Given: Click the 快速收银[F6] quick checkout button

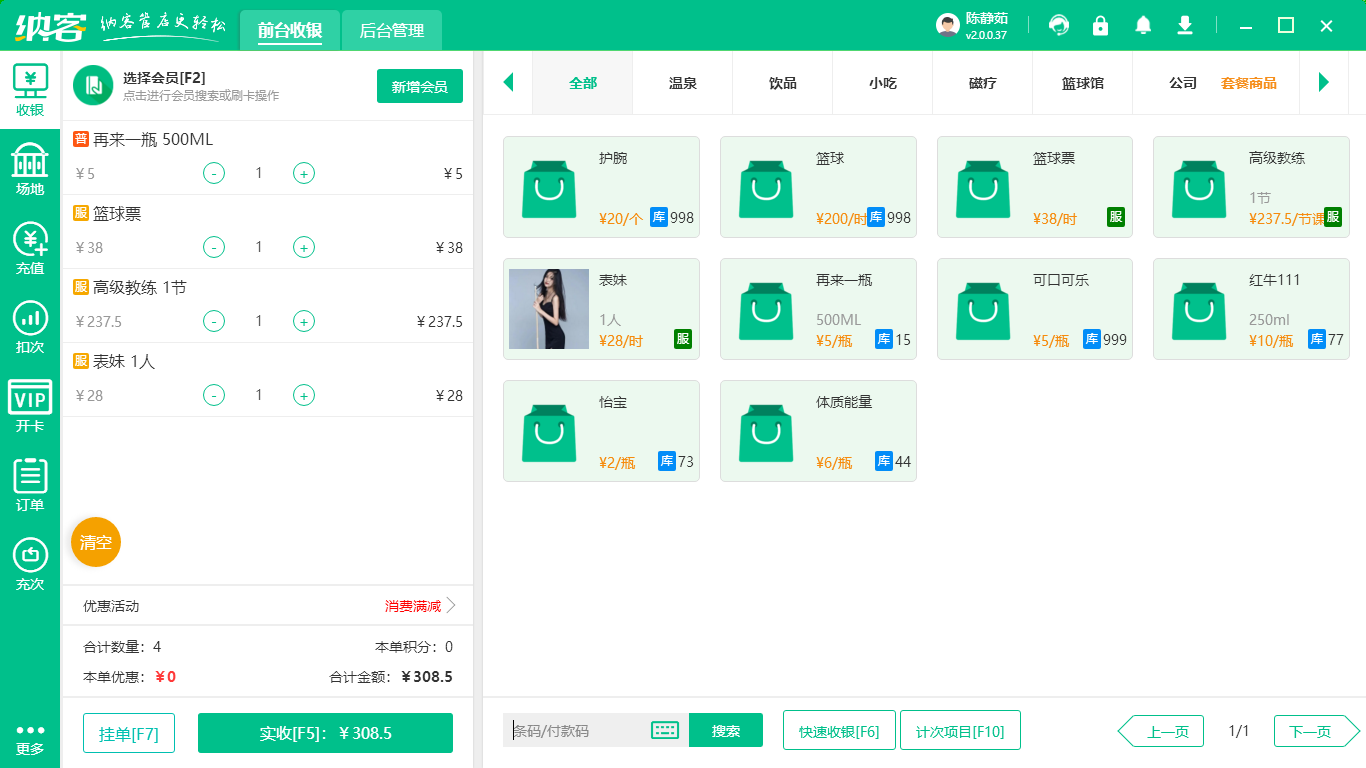Looking at the screenshot, I should click(839, 730).
